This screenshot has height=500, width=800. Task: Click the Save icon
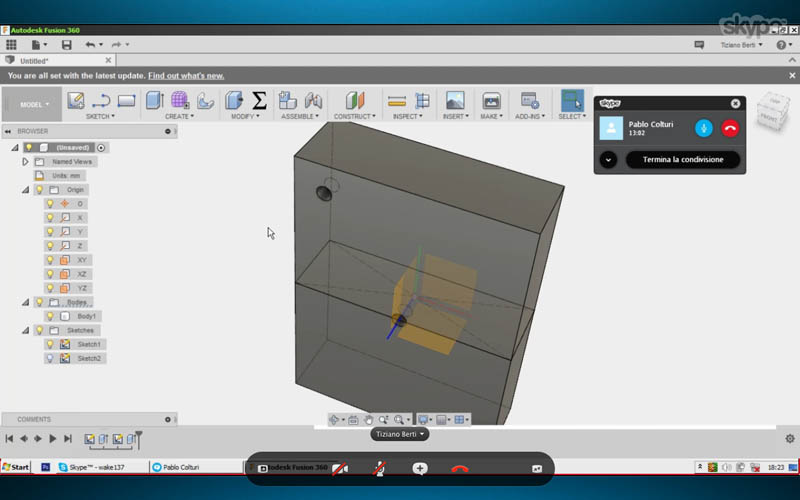pyautogui.click(x=66, y=45)
